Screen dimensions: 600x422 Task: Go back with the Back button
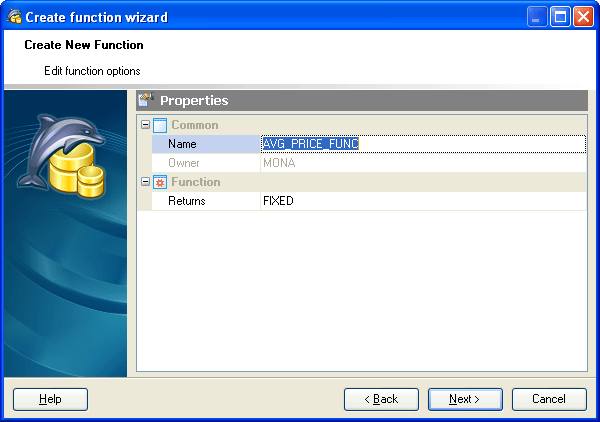tap(381, 399)
